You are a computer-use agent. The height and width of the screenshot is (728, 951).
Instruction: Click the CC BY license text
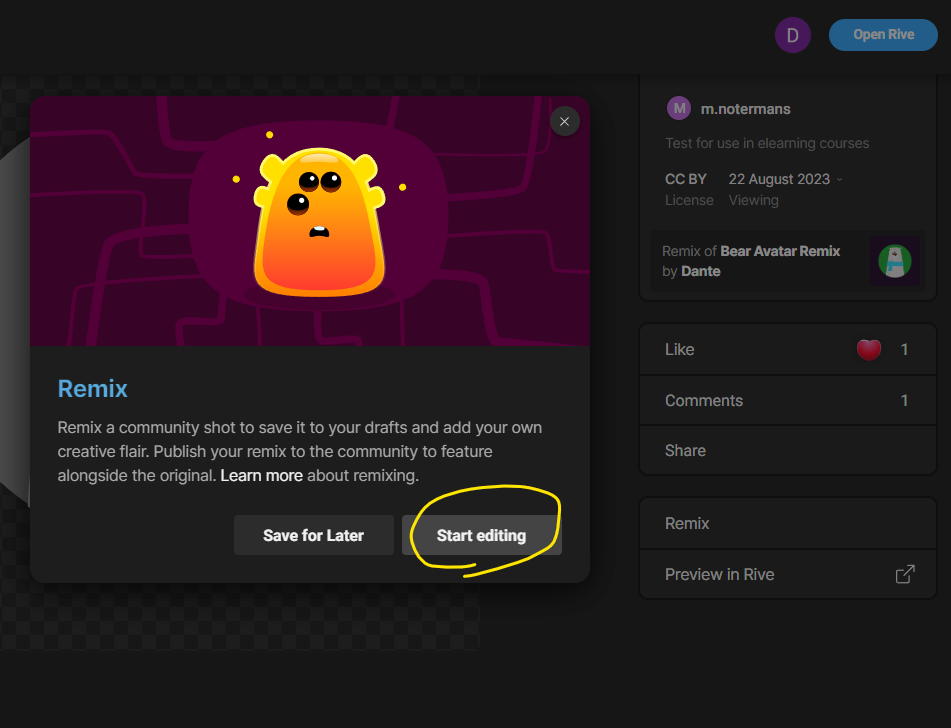(686, 180)
